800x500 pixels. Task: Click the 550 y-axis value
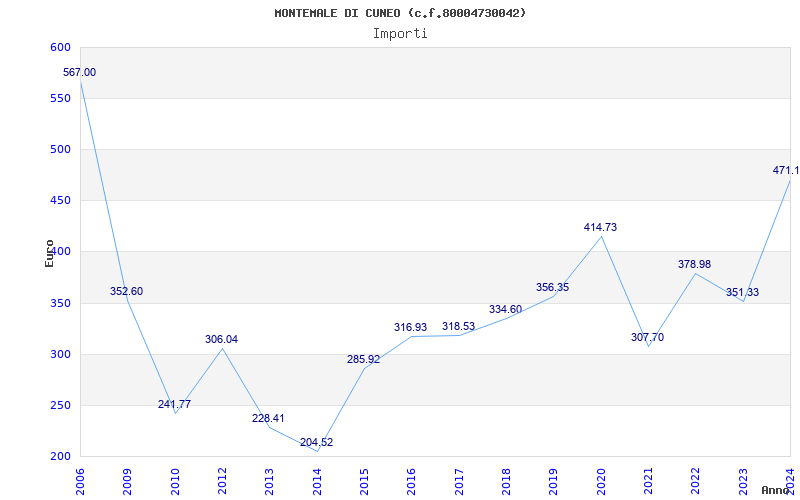pos(59,98)
